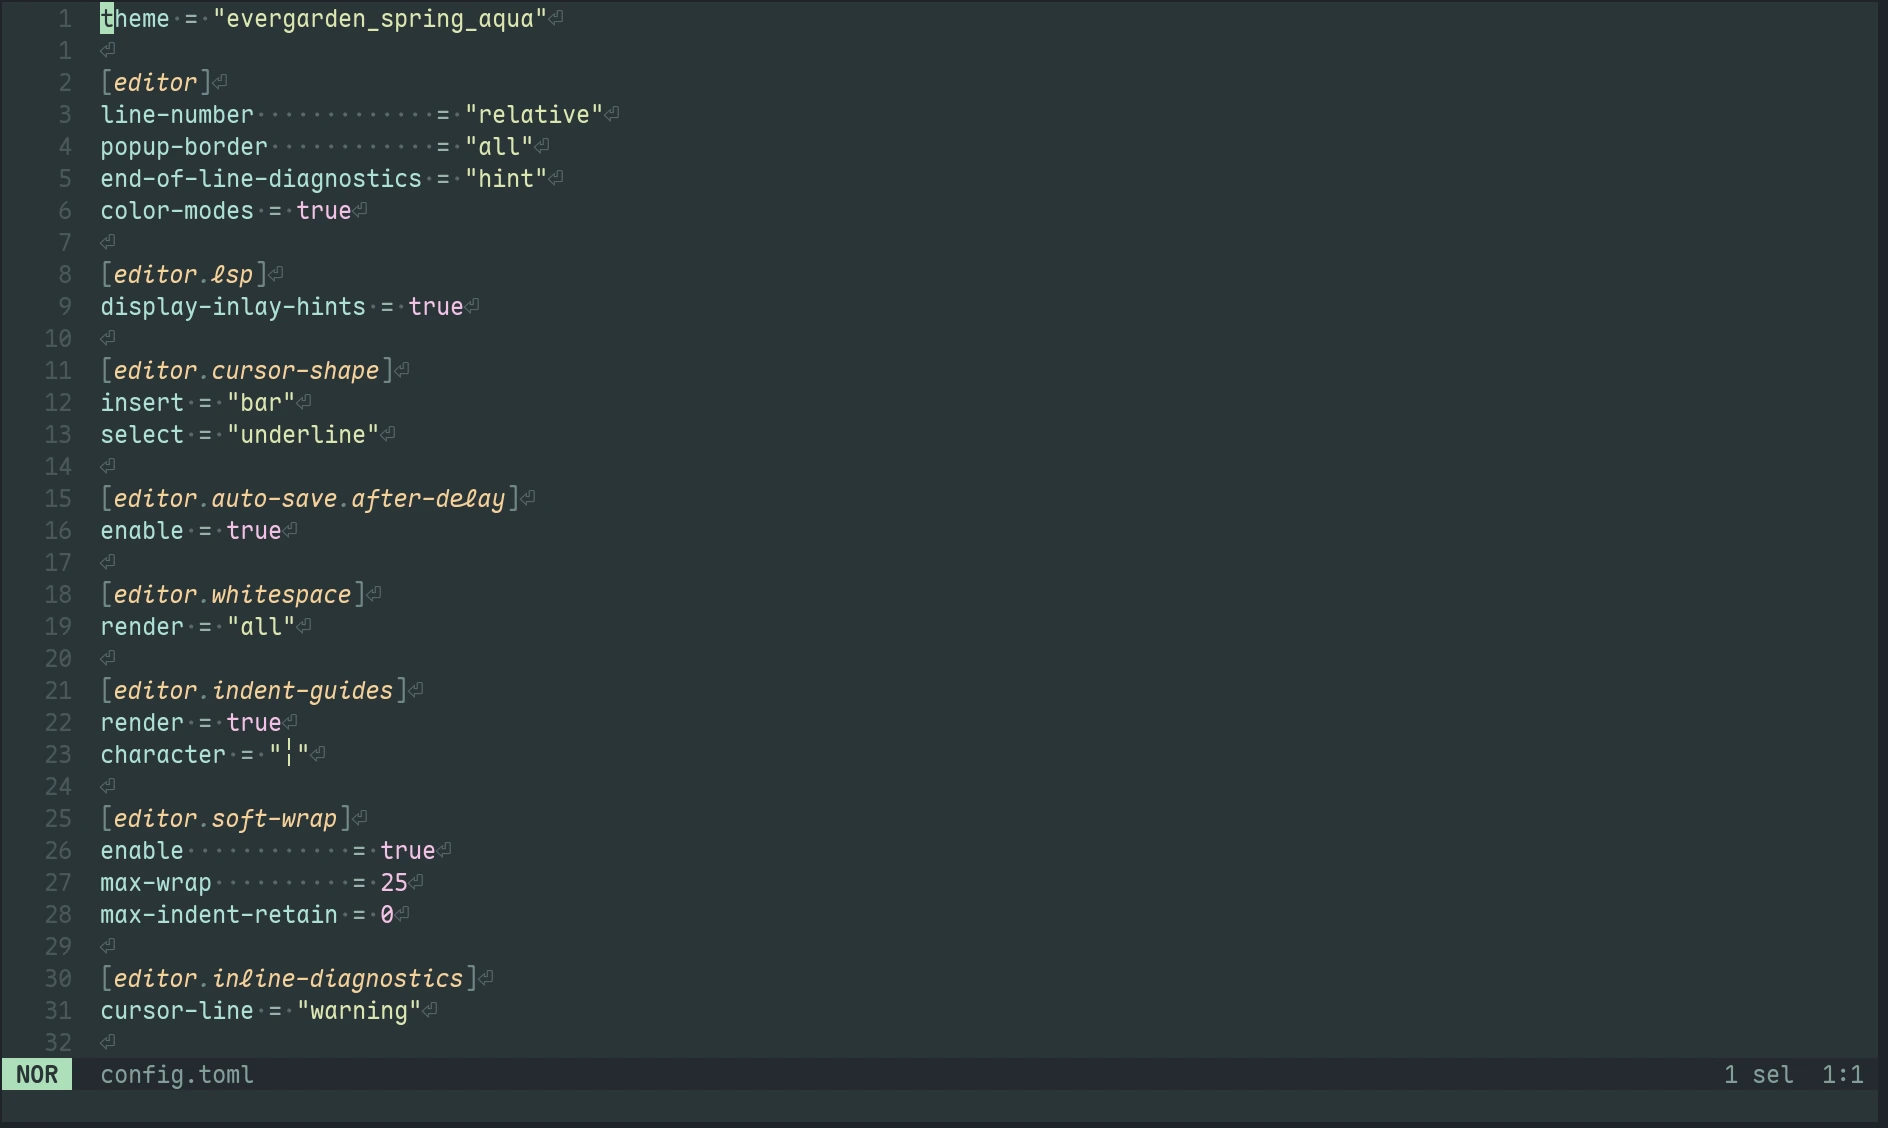Image resolution: width=1888 pixels, height=1128 pixels.
Task: Click the insert key
Action: click(x=142, y=403)
